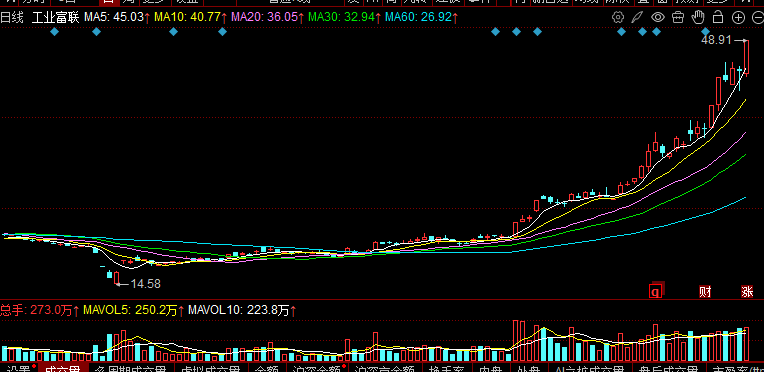The image size is (764, 372).
Task: Click the '日线' period label
Action: pos(12,18)
